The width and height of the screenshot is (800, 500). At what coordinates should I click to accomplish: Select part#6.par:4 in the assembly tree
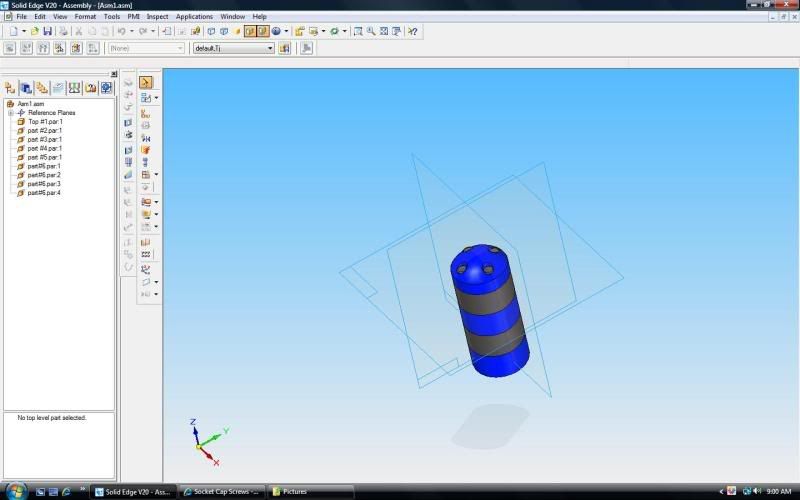coord(44,193)
